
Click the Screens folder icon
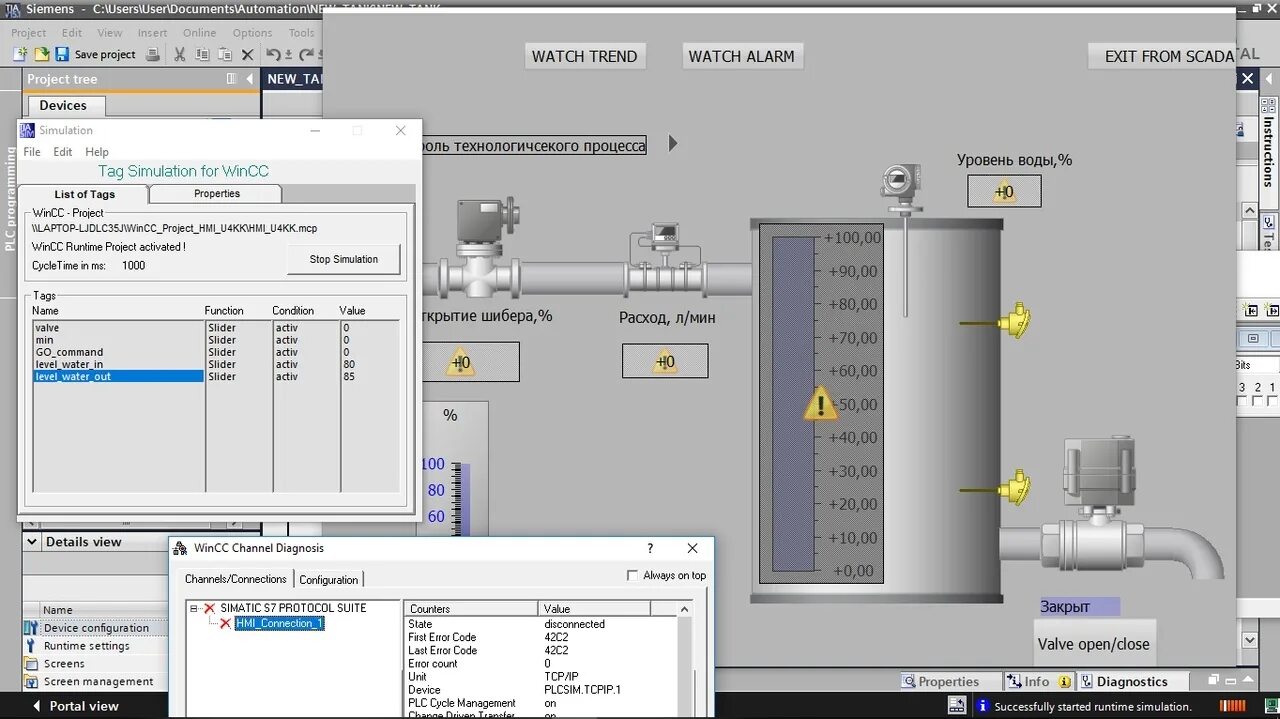(x=30, y=663)
